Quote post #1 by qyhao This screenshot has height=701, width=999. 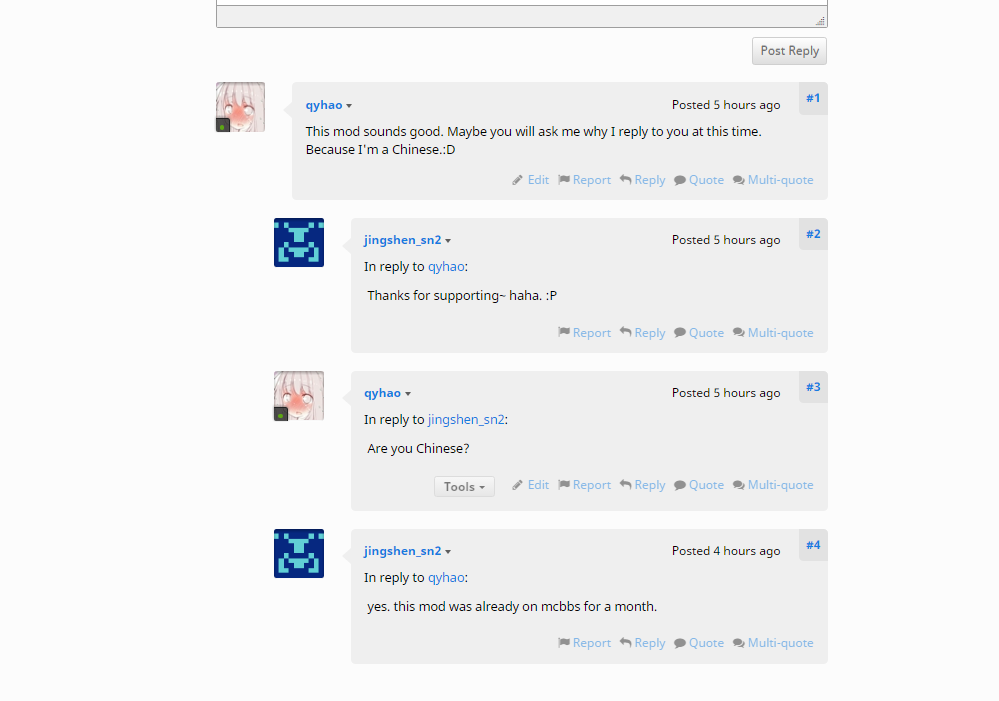(x=699, y=180)
